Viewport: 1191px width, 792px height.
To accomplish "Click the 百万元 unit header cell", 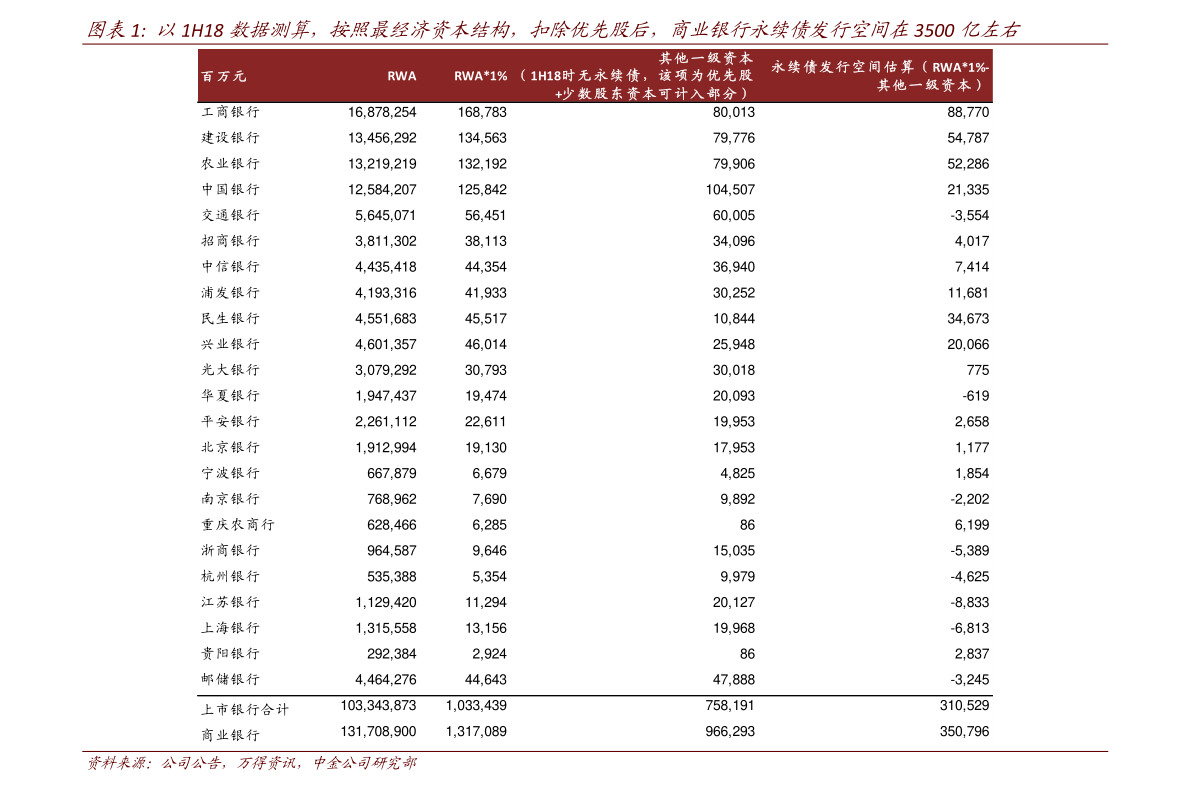I will click(223, 77).
